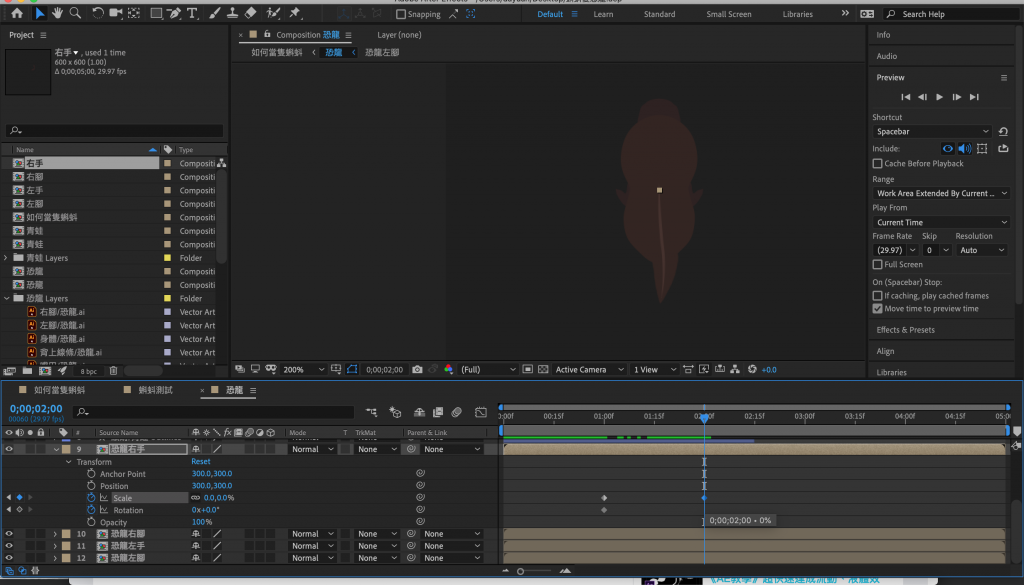Viewport: 1024px width, 585px height.
Task: Select the Hand tool in the toolbar
Action: [58, 14]
